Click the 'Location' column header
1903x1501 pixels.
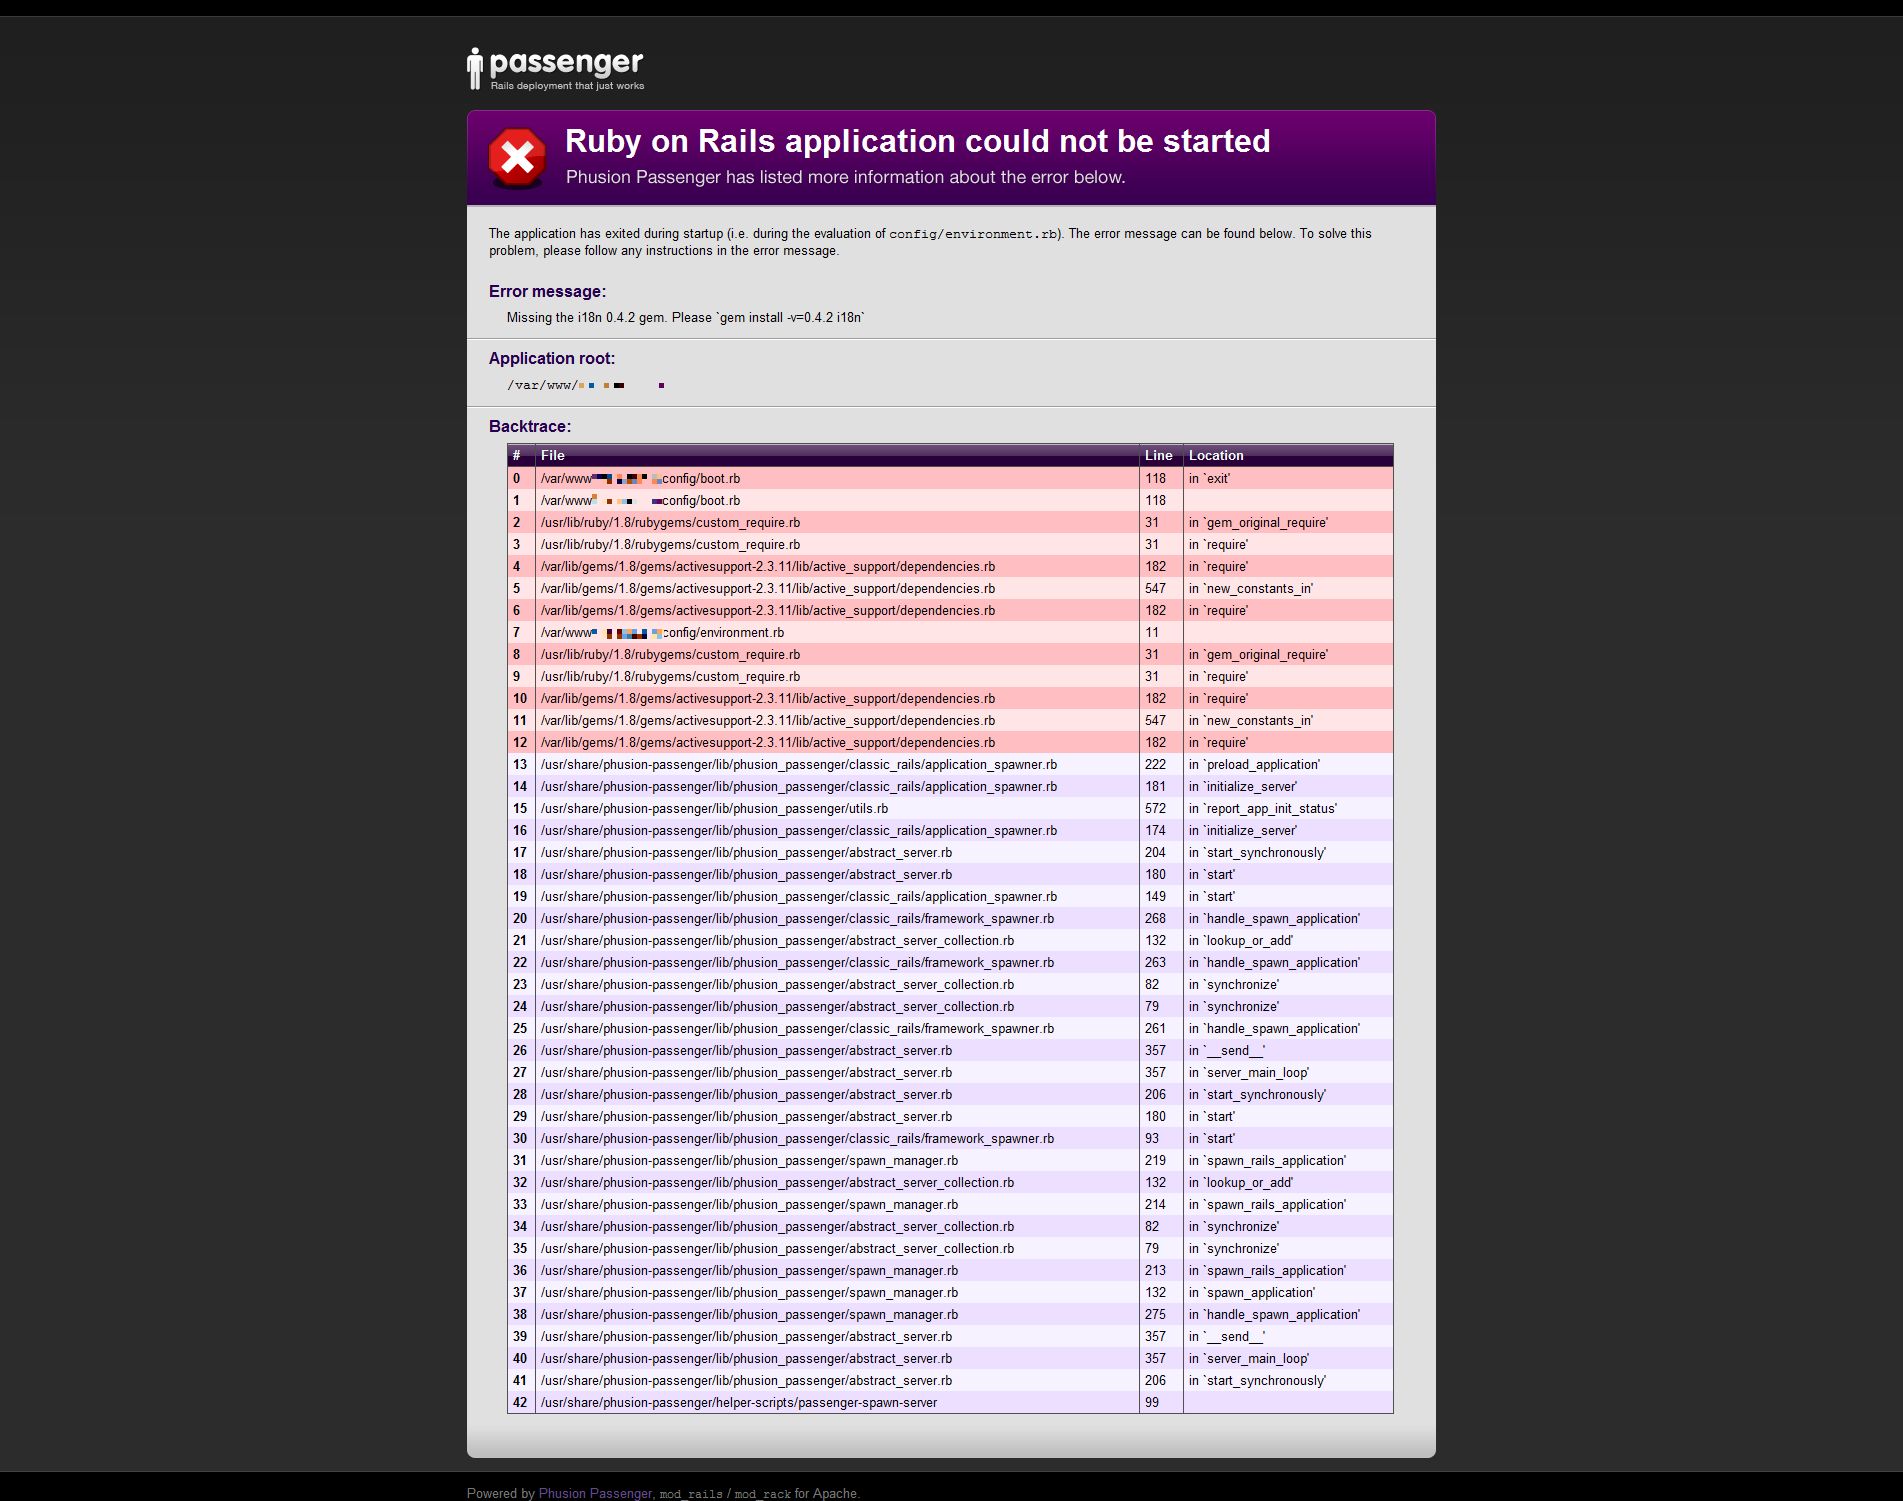tap(1216, 455)
